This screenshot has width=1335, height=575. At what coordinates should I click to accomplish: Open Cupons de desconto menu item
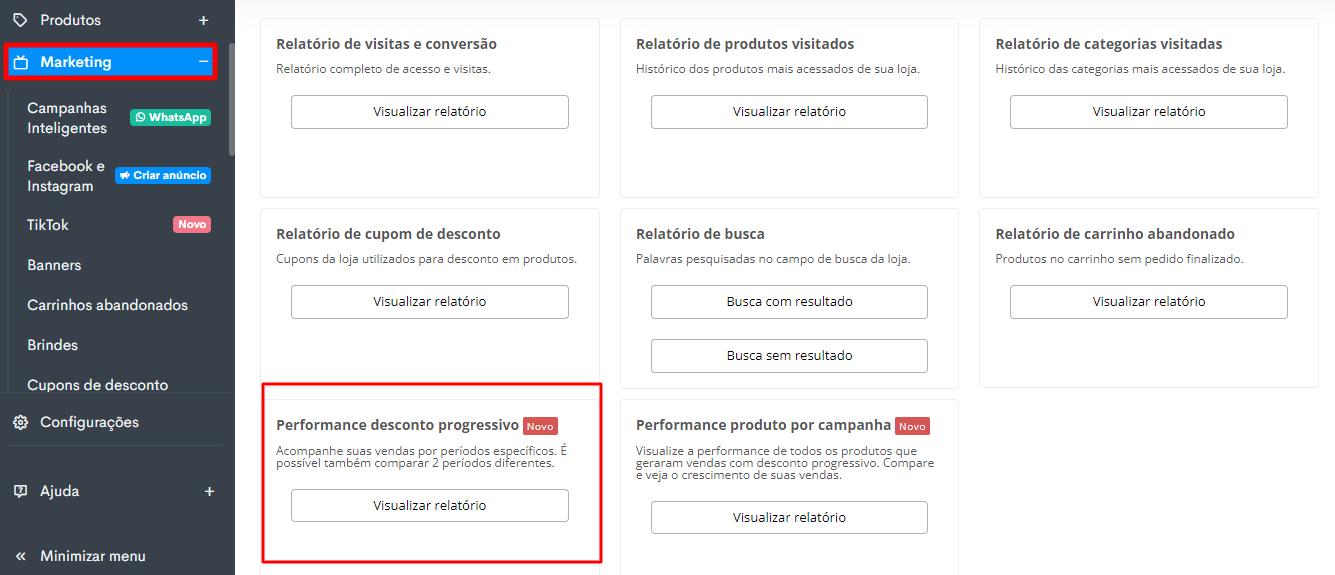click(97, 385)
